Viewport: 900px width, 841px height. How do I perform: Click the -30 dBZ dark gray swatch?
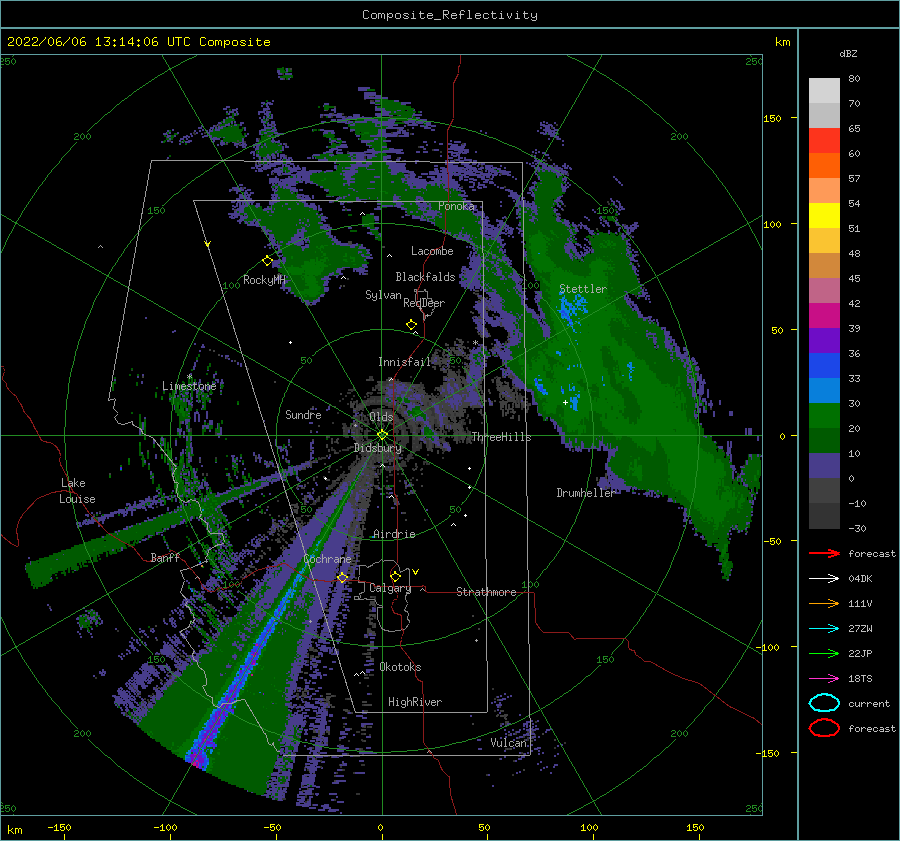tap(824, 516)
